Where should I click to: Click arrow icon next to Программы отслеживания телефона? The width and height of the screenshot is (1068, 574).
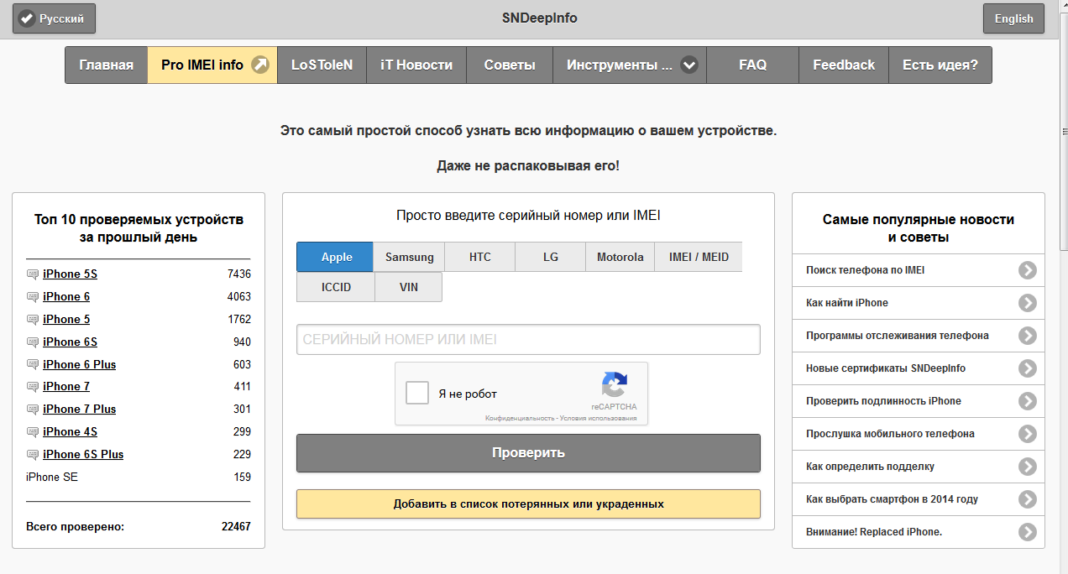[1027, 336]
